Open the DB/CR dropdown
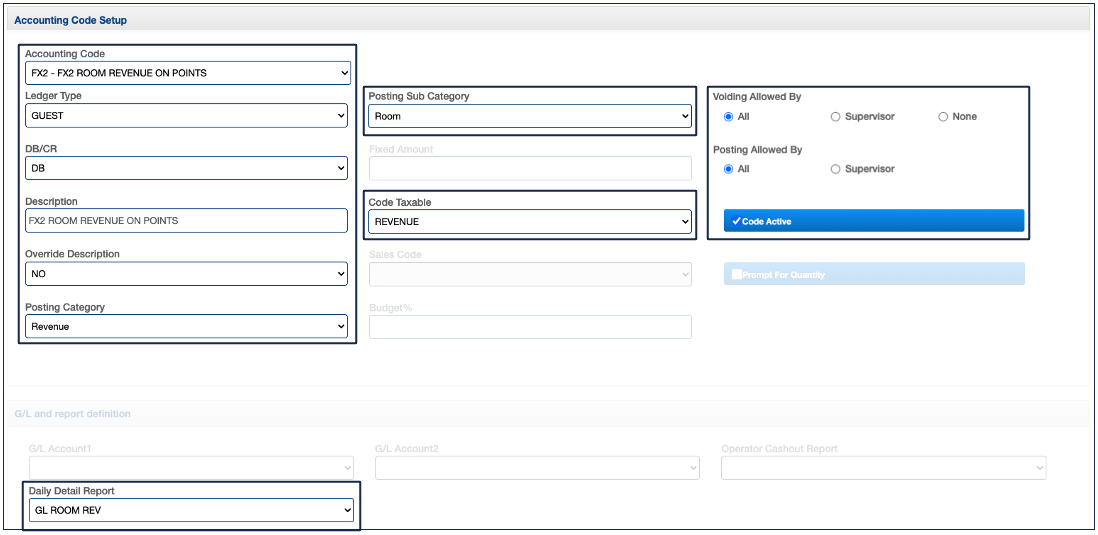 point(187,169)
